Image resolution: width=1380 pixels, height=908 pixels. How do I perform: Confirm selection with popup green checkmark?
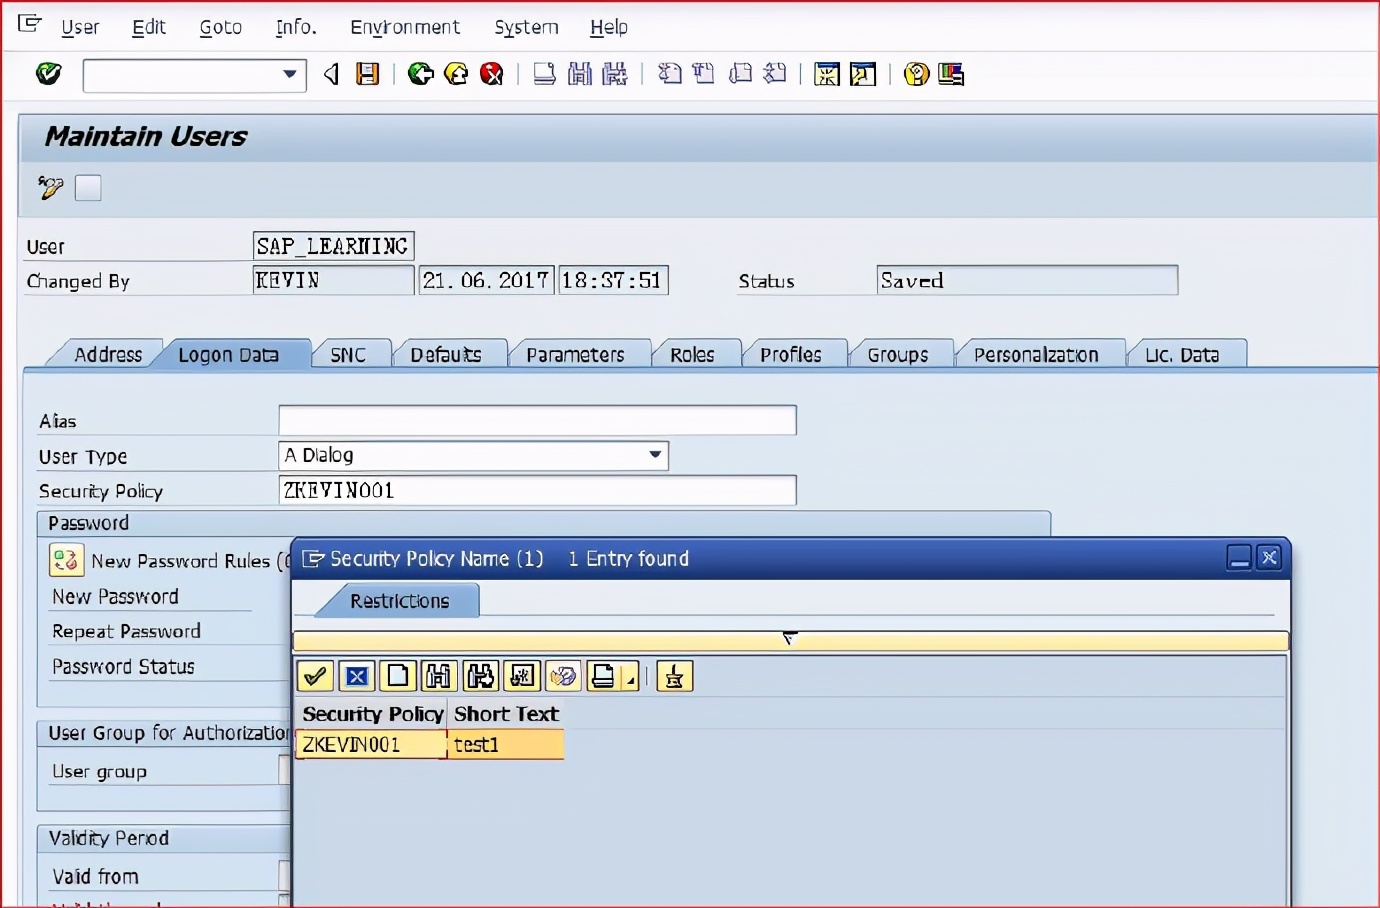(x=315, y=677)
